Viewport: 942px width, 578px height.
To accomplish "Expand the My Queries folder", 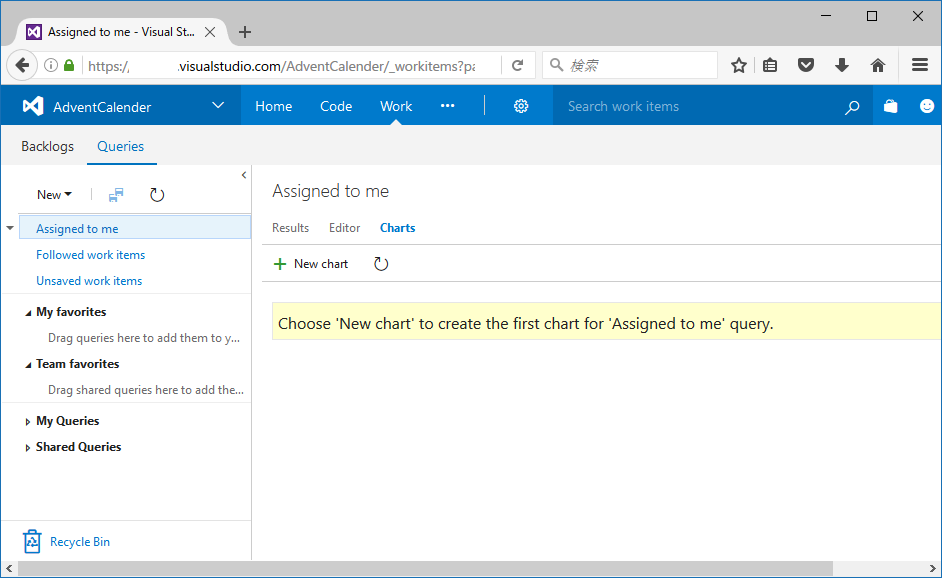I will tap(28, 422).
